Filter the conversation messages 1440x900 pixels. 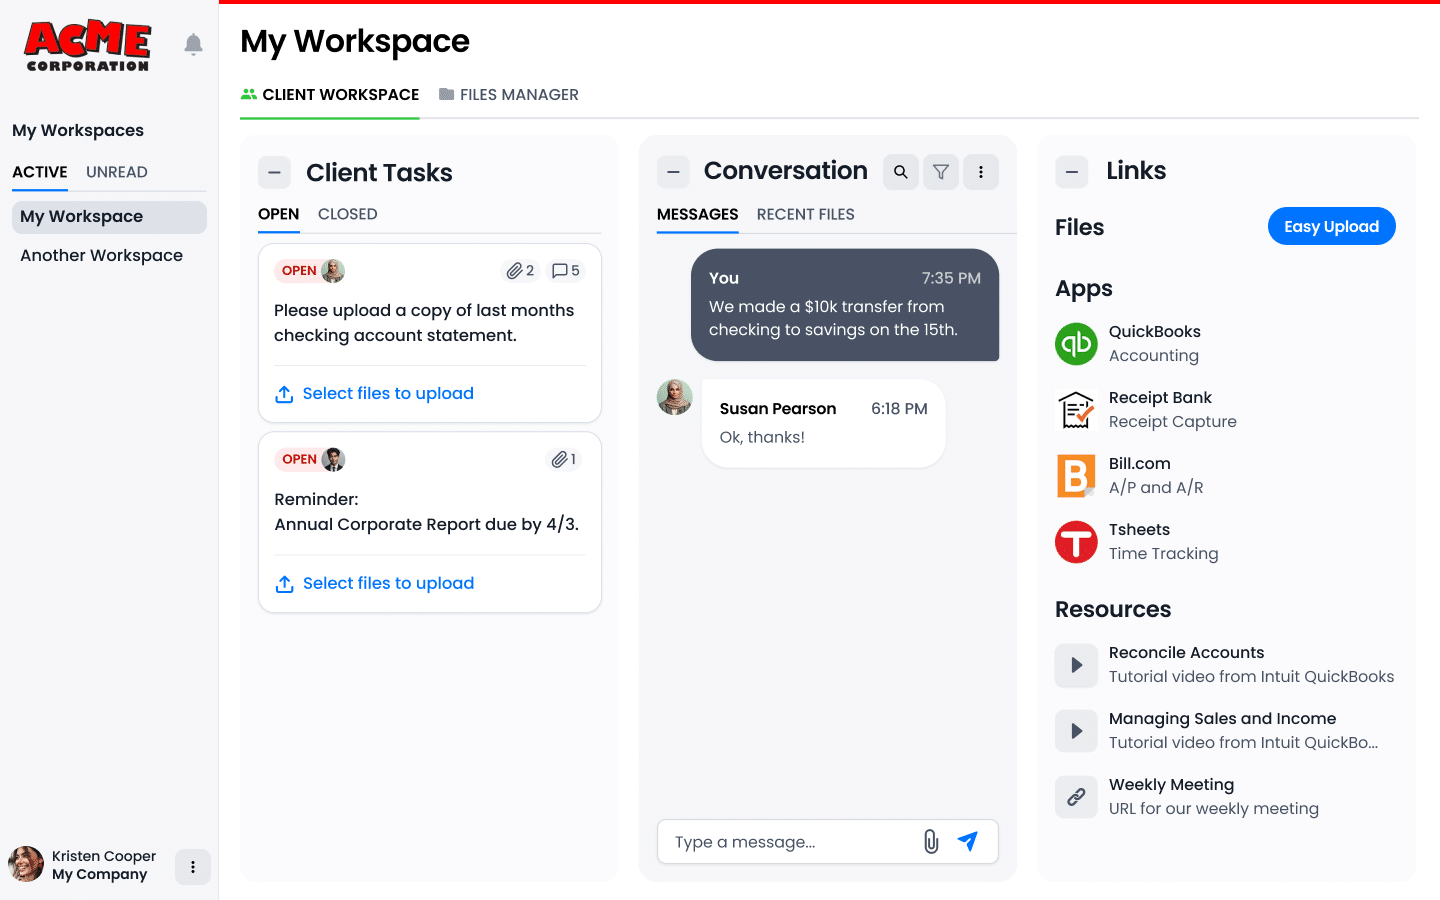[940, 171]
